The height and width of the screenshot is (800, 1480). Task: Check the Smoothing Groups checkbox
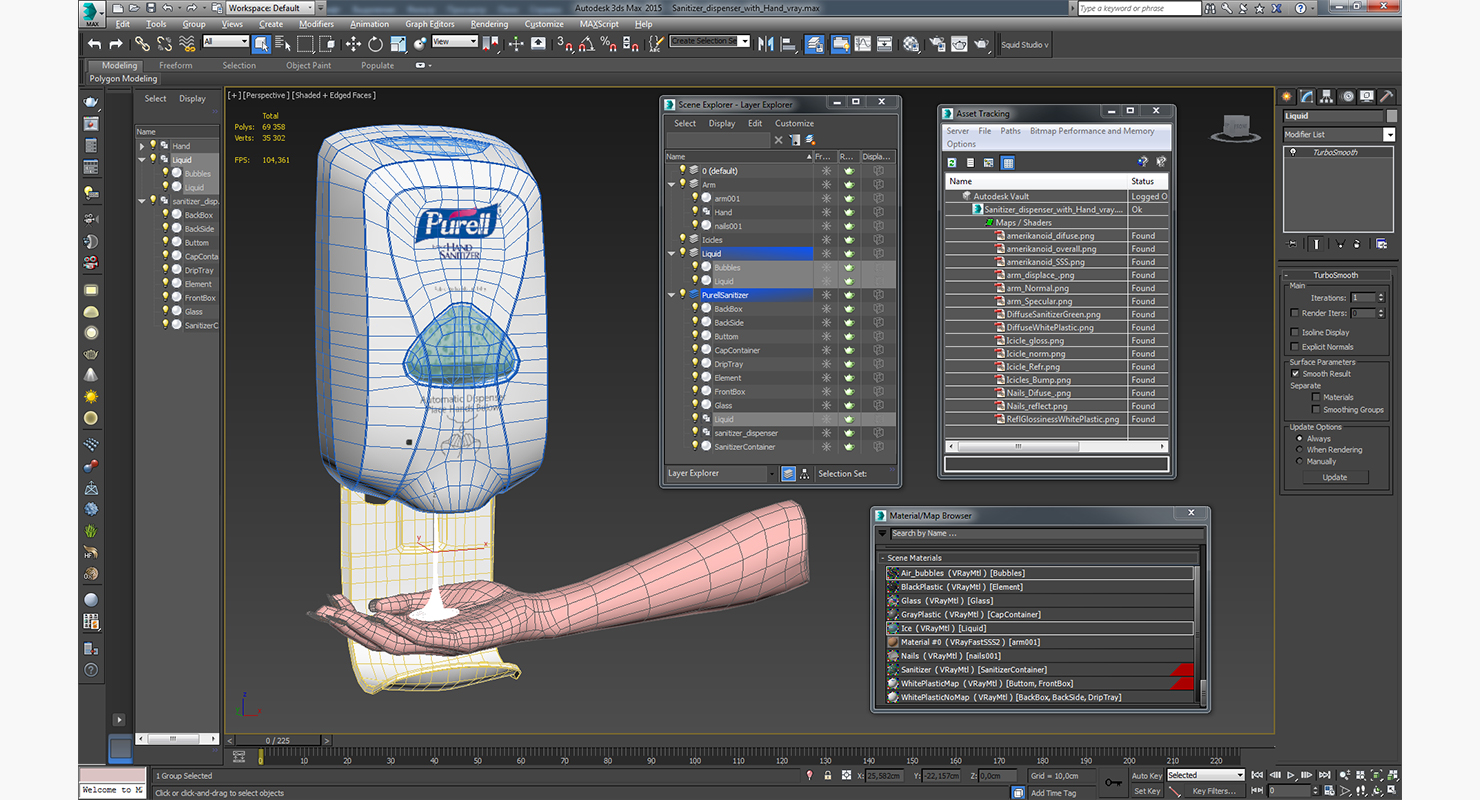(x=1316, y=409)
